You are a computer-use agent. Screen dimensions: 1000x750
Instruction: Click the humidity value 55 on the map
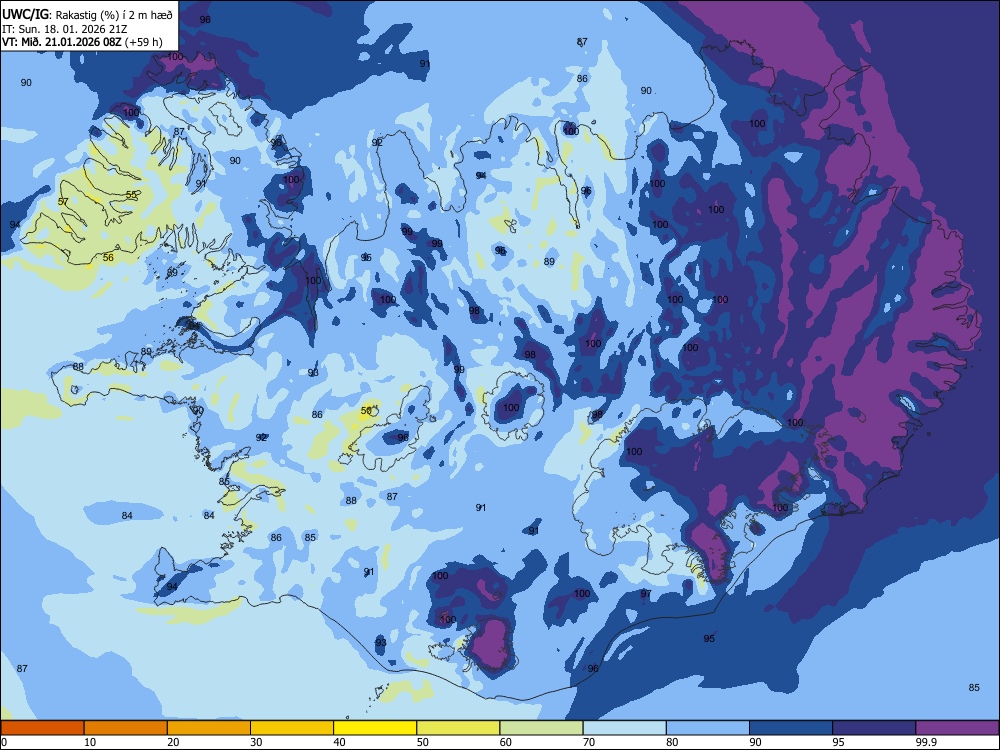(131, 195)
